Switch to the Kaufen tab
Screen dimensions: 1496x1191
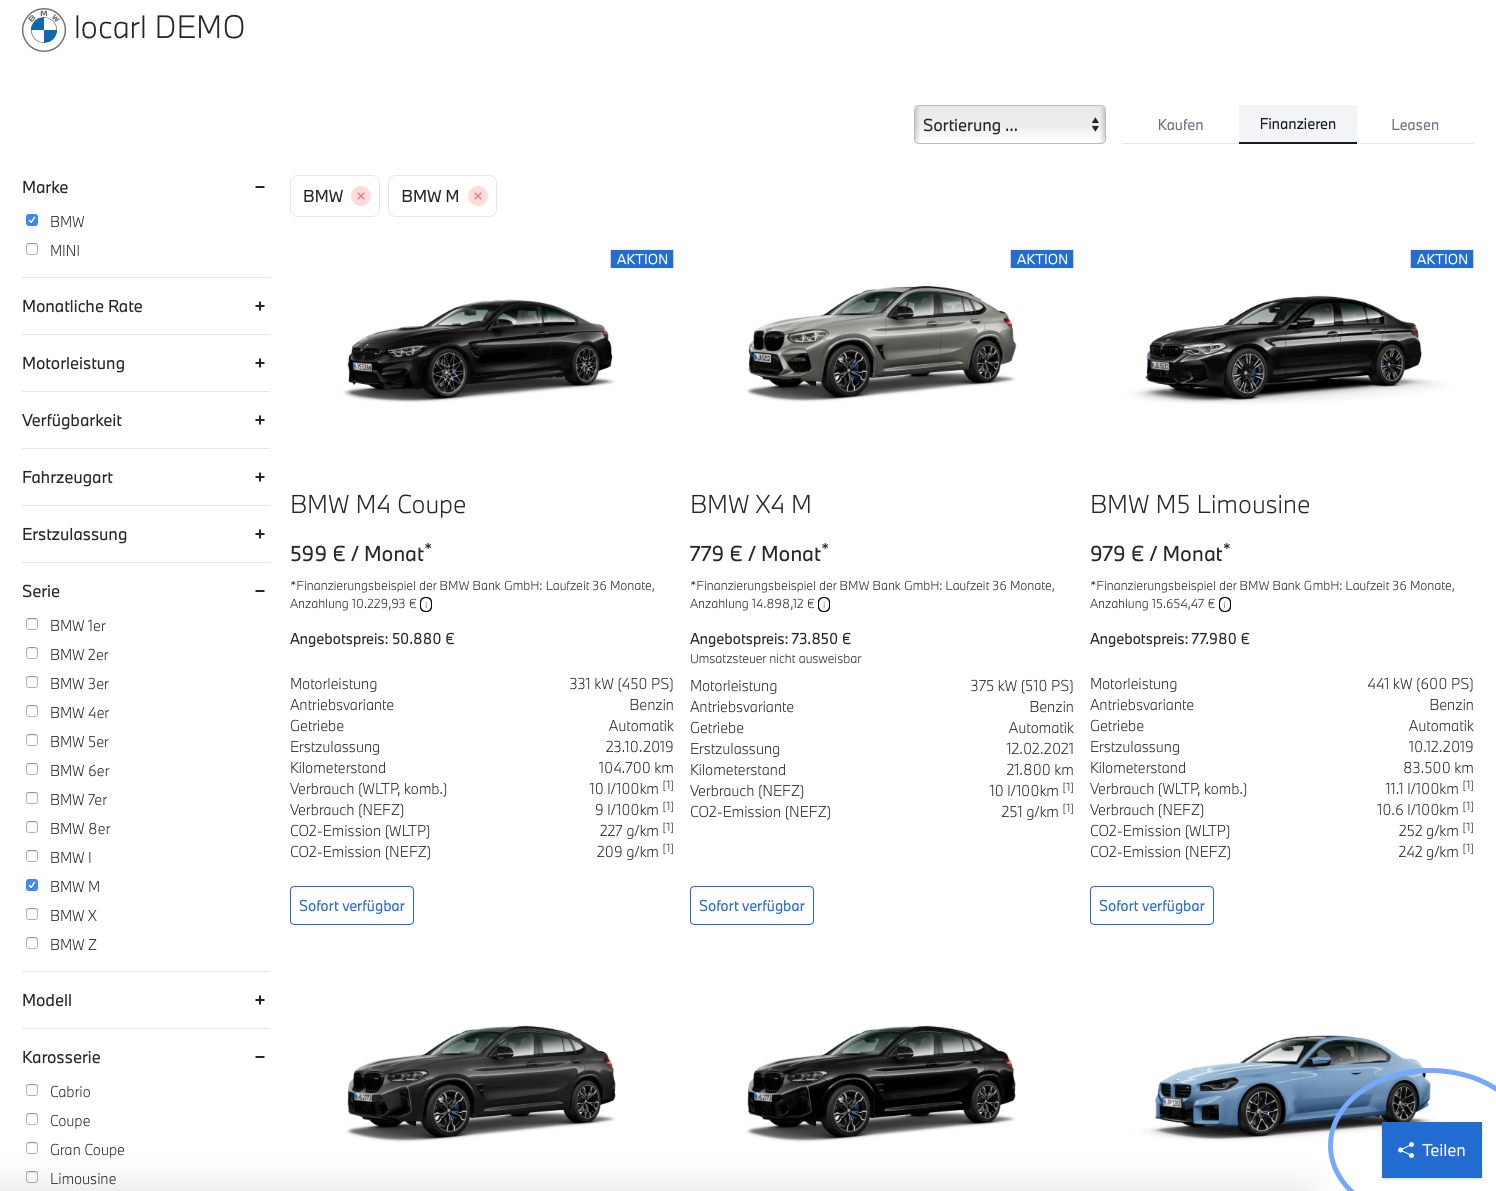[x=1180, y=125]
